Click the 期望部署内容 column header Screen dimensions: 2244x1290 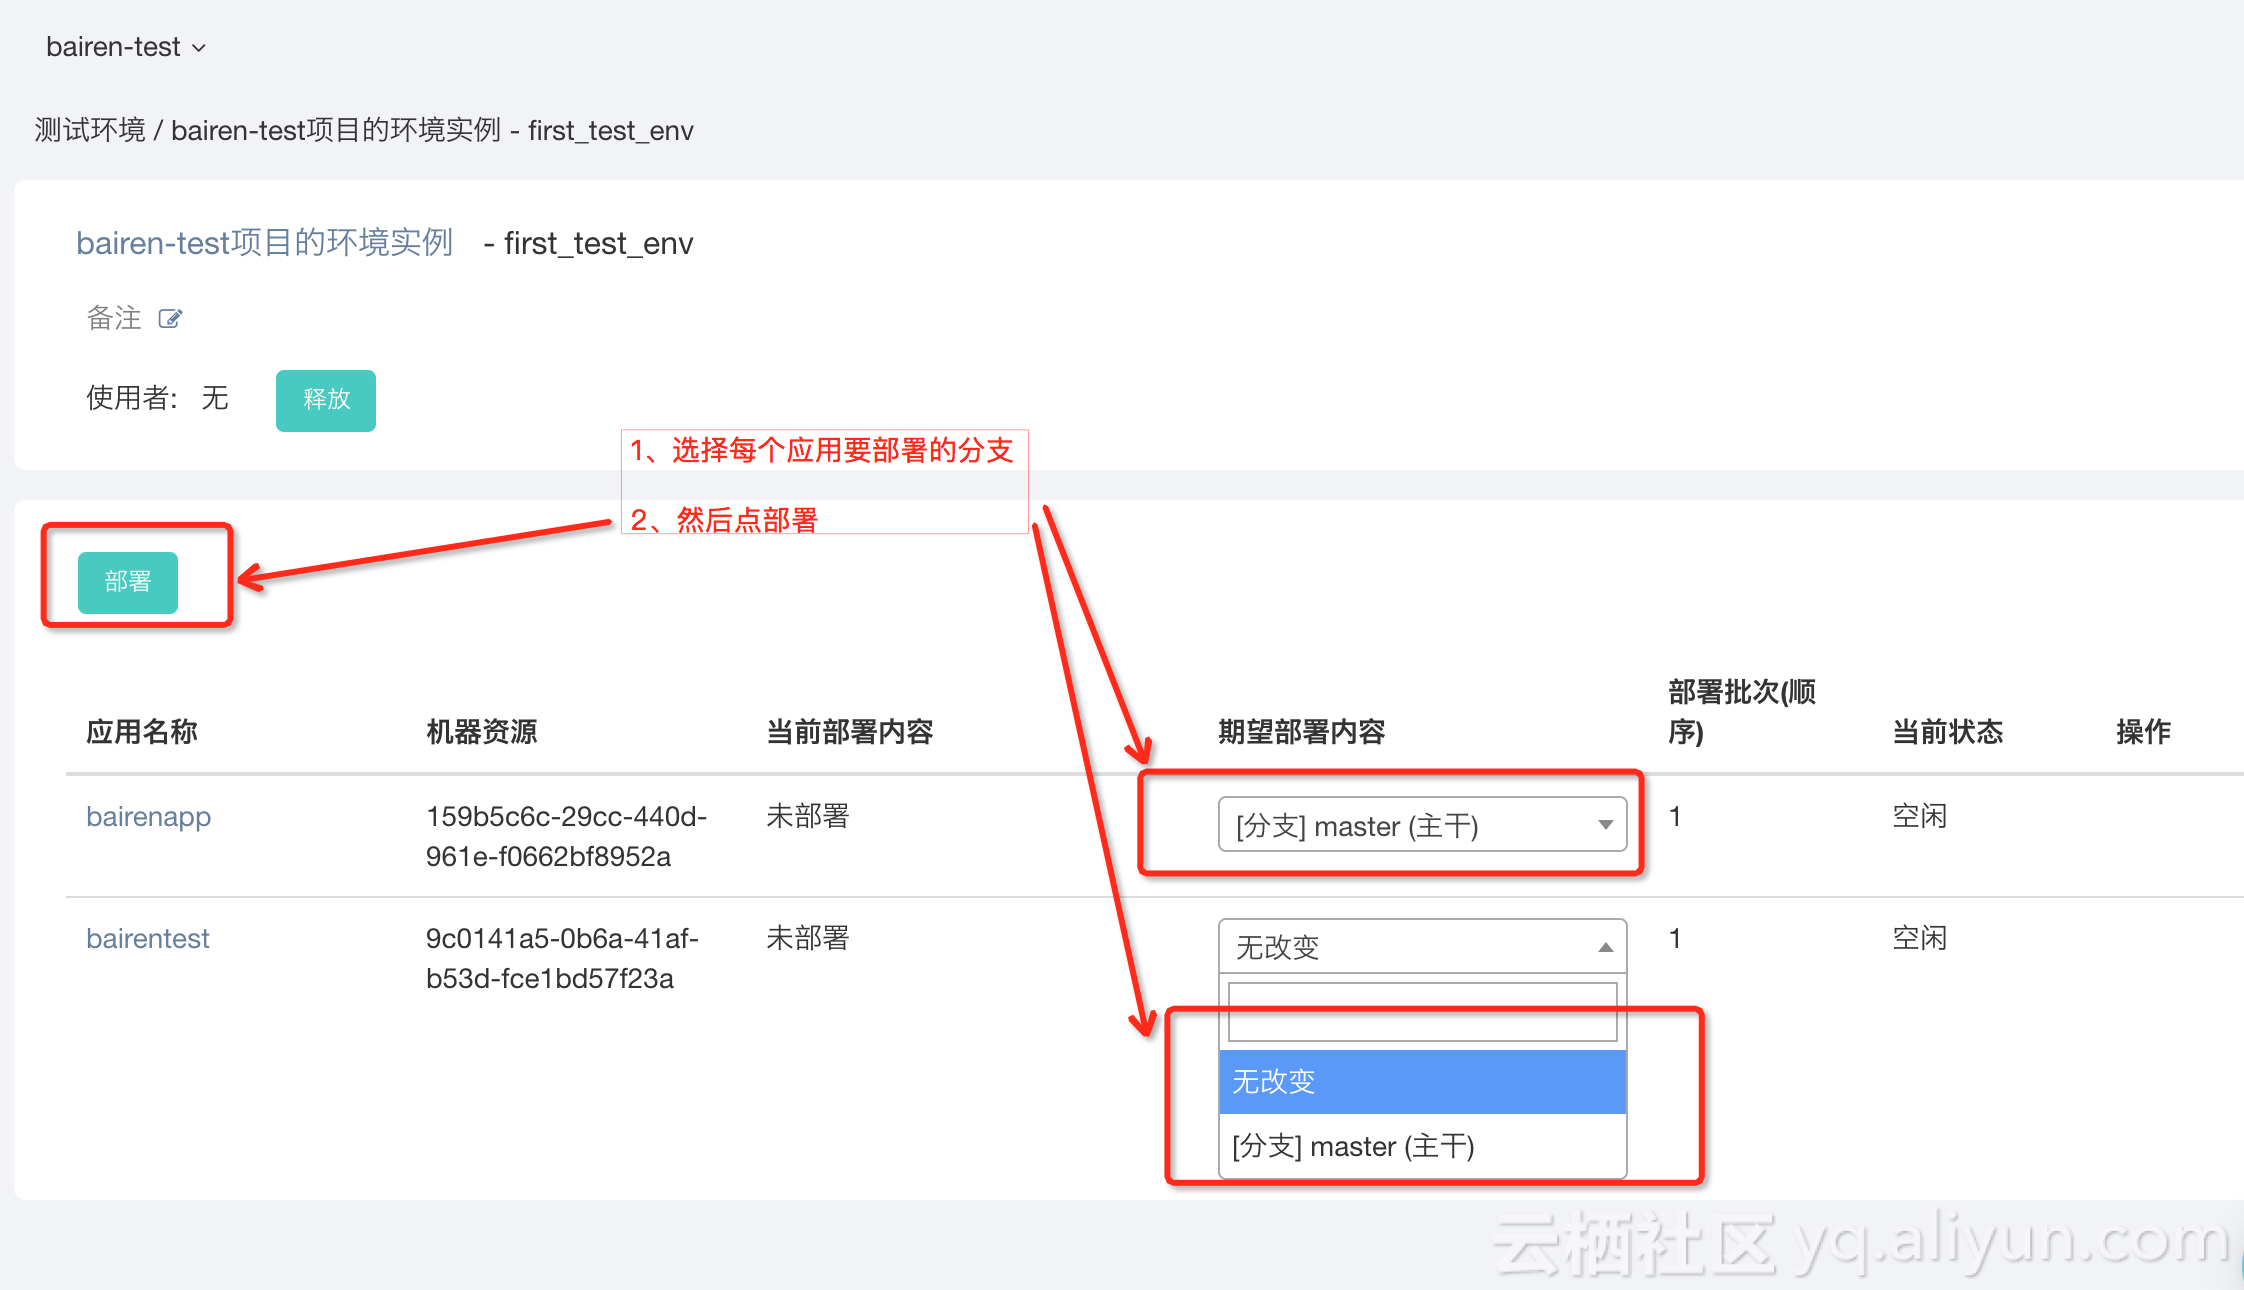point(1301,732)
